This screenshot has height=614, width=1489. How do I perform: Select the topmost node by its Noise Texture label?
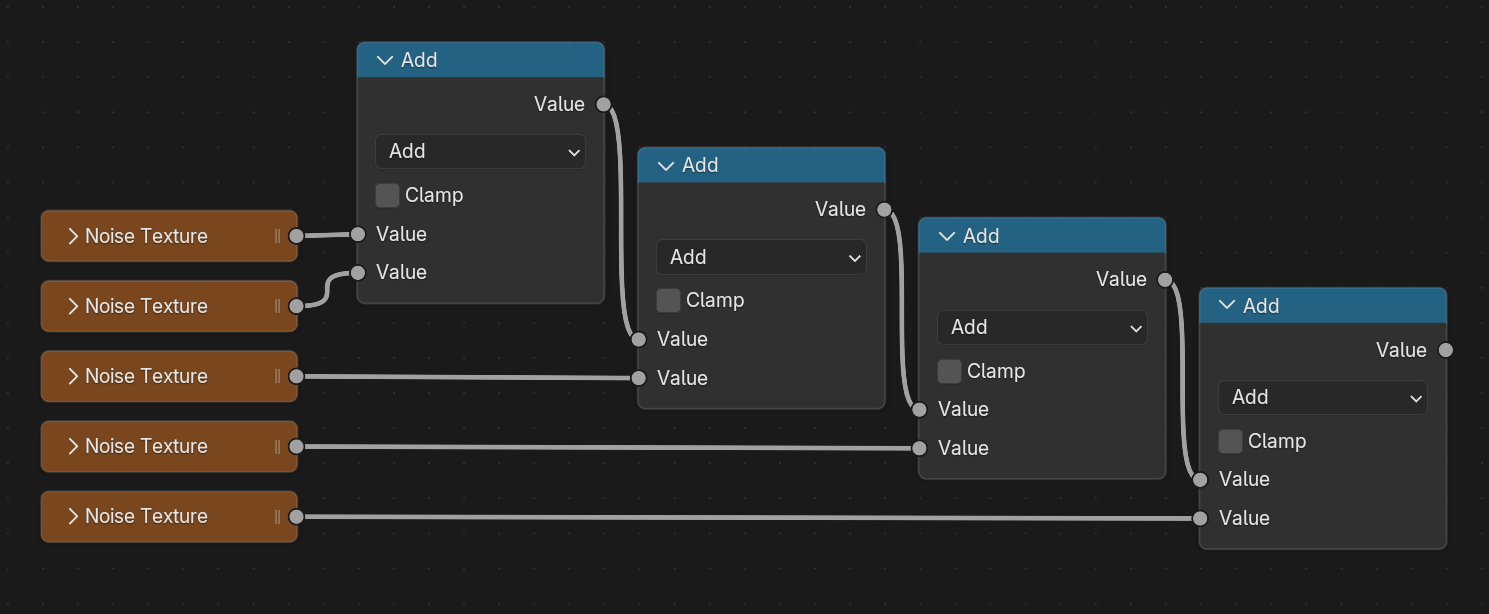coord(146,236)
